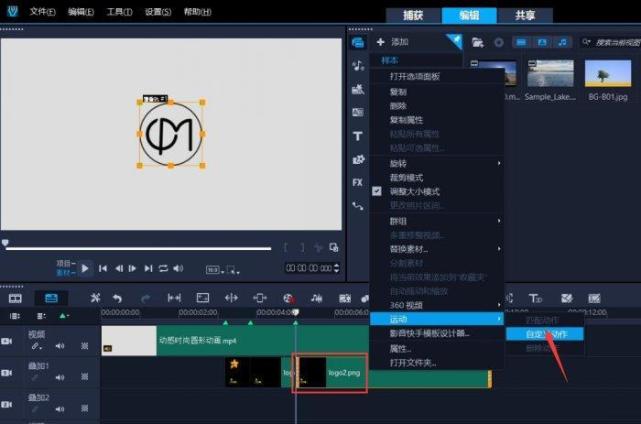Mute the 视频 track speaker icon
This screenshot has height=424, width=641.
click(x=59, y=347)
